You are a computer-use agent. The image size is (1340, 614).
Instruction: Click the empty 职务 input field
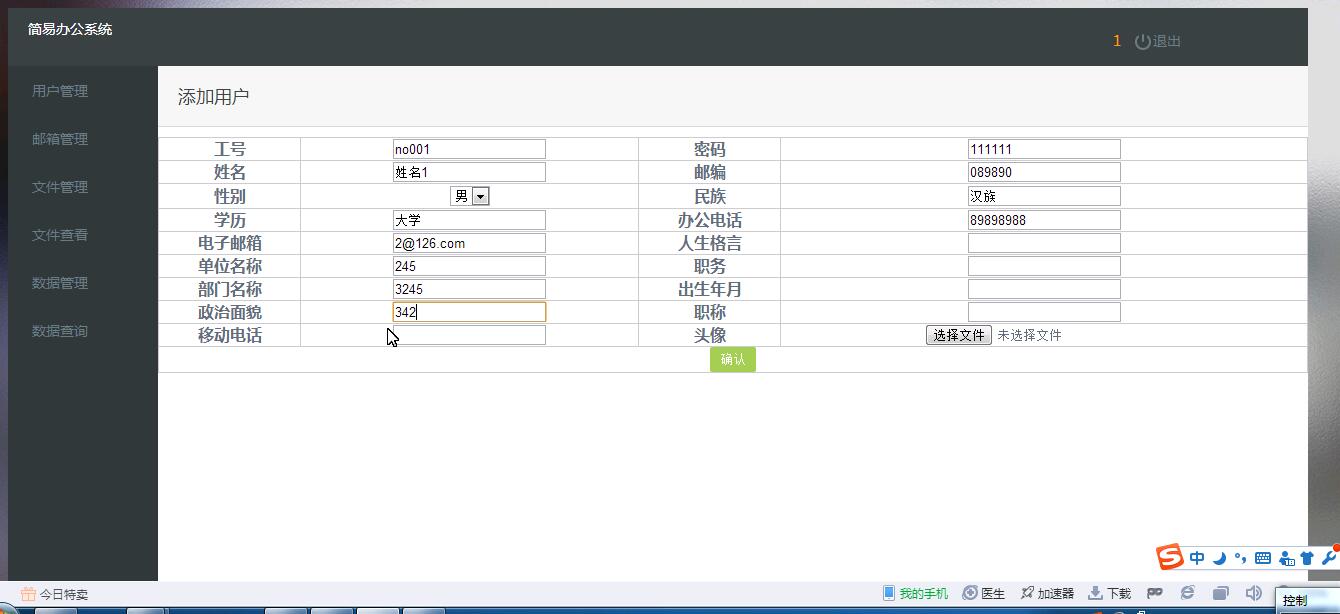point(1044,266)
